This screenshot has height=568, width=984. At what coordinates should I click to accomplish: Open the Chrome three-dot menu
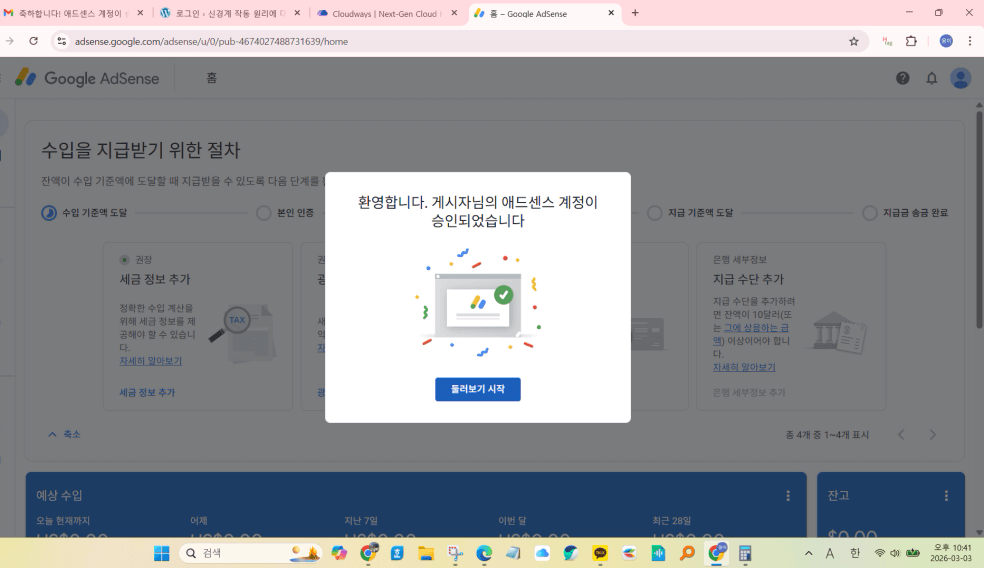coord(970,41)
